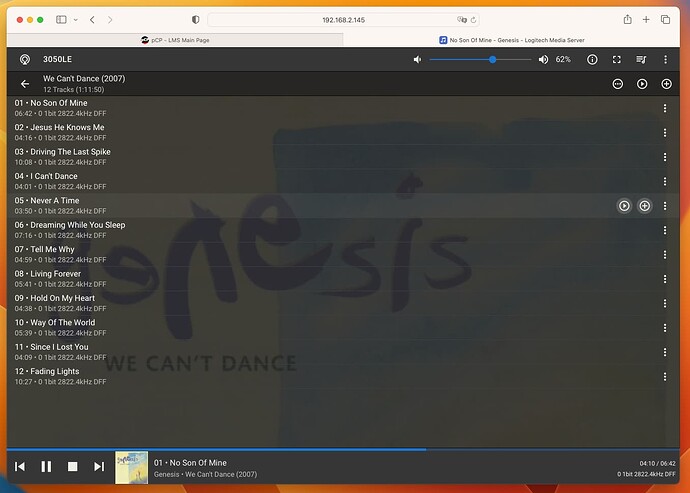The width and height of the screenshot is (690, 493).
Task: Go forward in Safari history
Action: point(110,20)
